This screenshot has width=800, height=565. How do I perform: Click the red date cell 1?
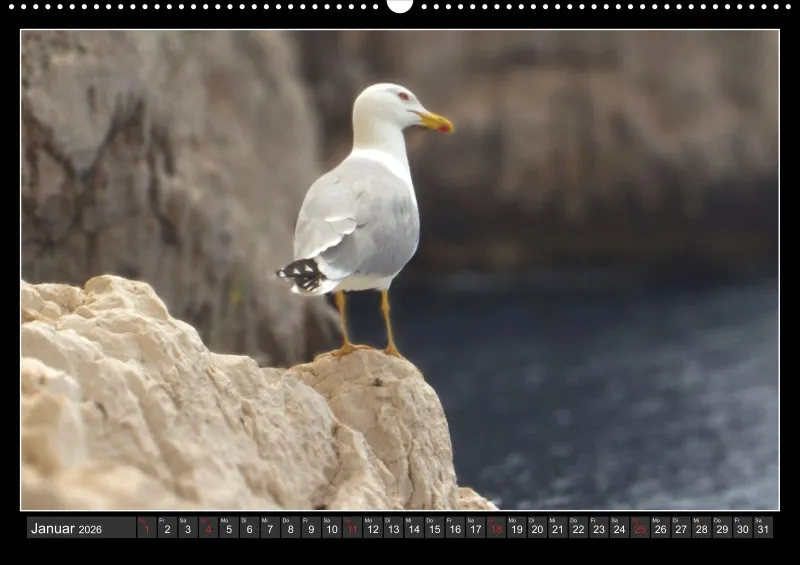coord(147,528)
